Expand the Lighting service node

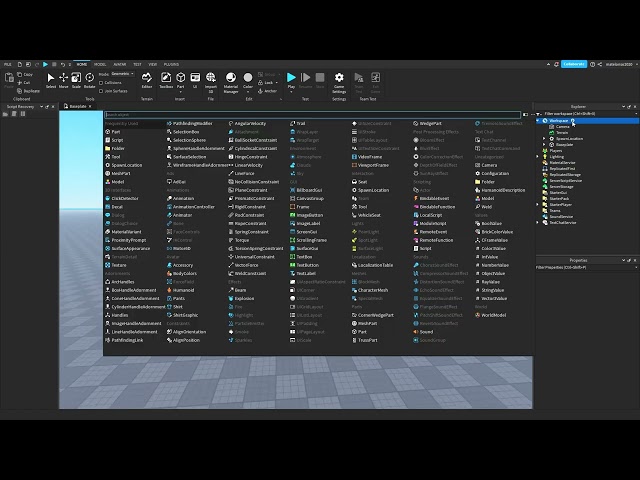[538, 156]
